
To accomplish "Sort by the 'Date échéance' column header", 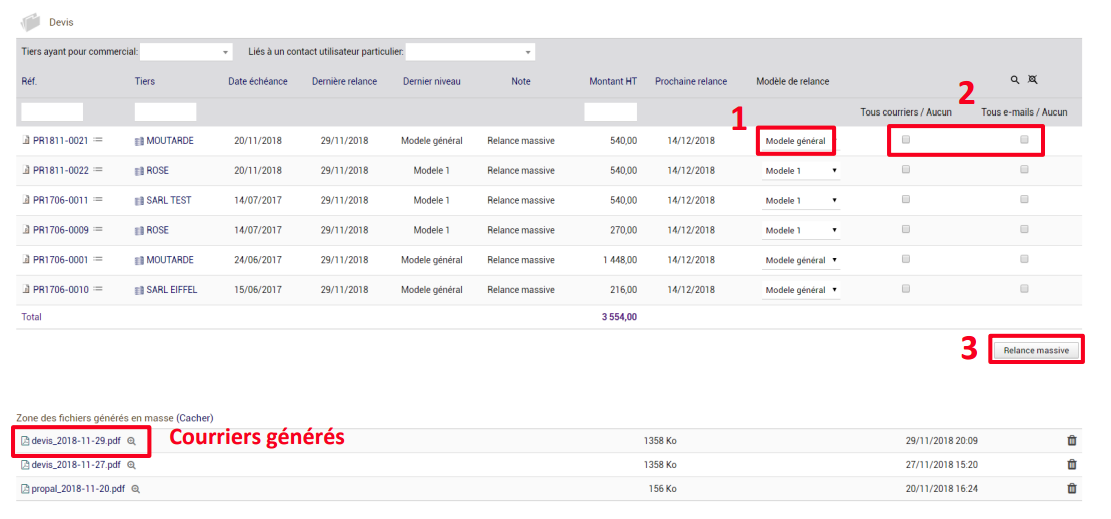I will tap(258, 82).
